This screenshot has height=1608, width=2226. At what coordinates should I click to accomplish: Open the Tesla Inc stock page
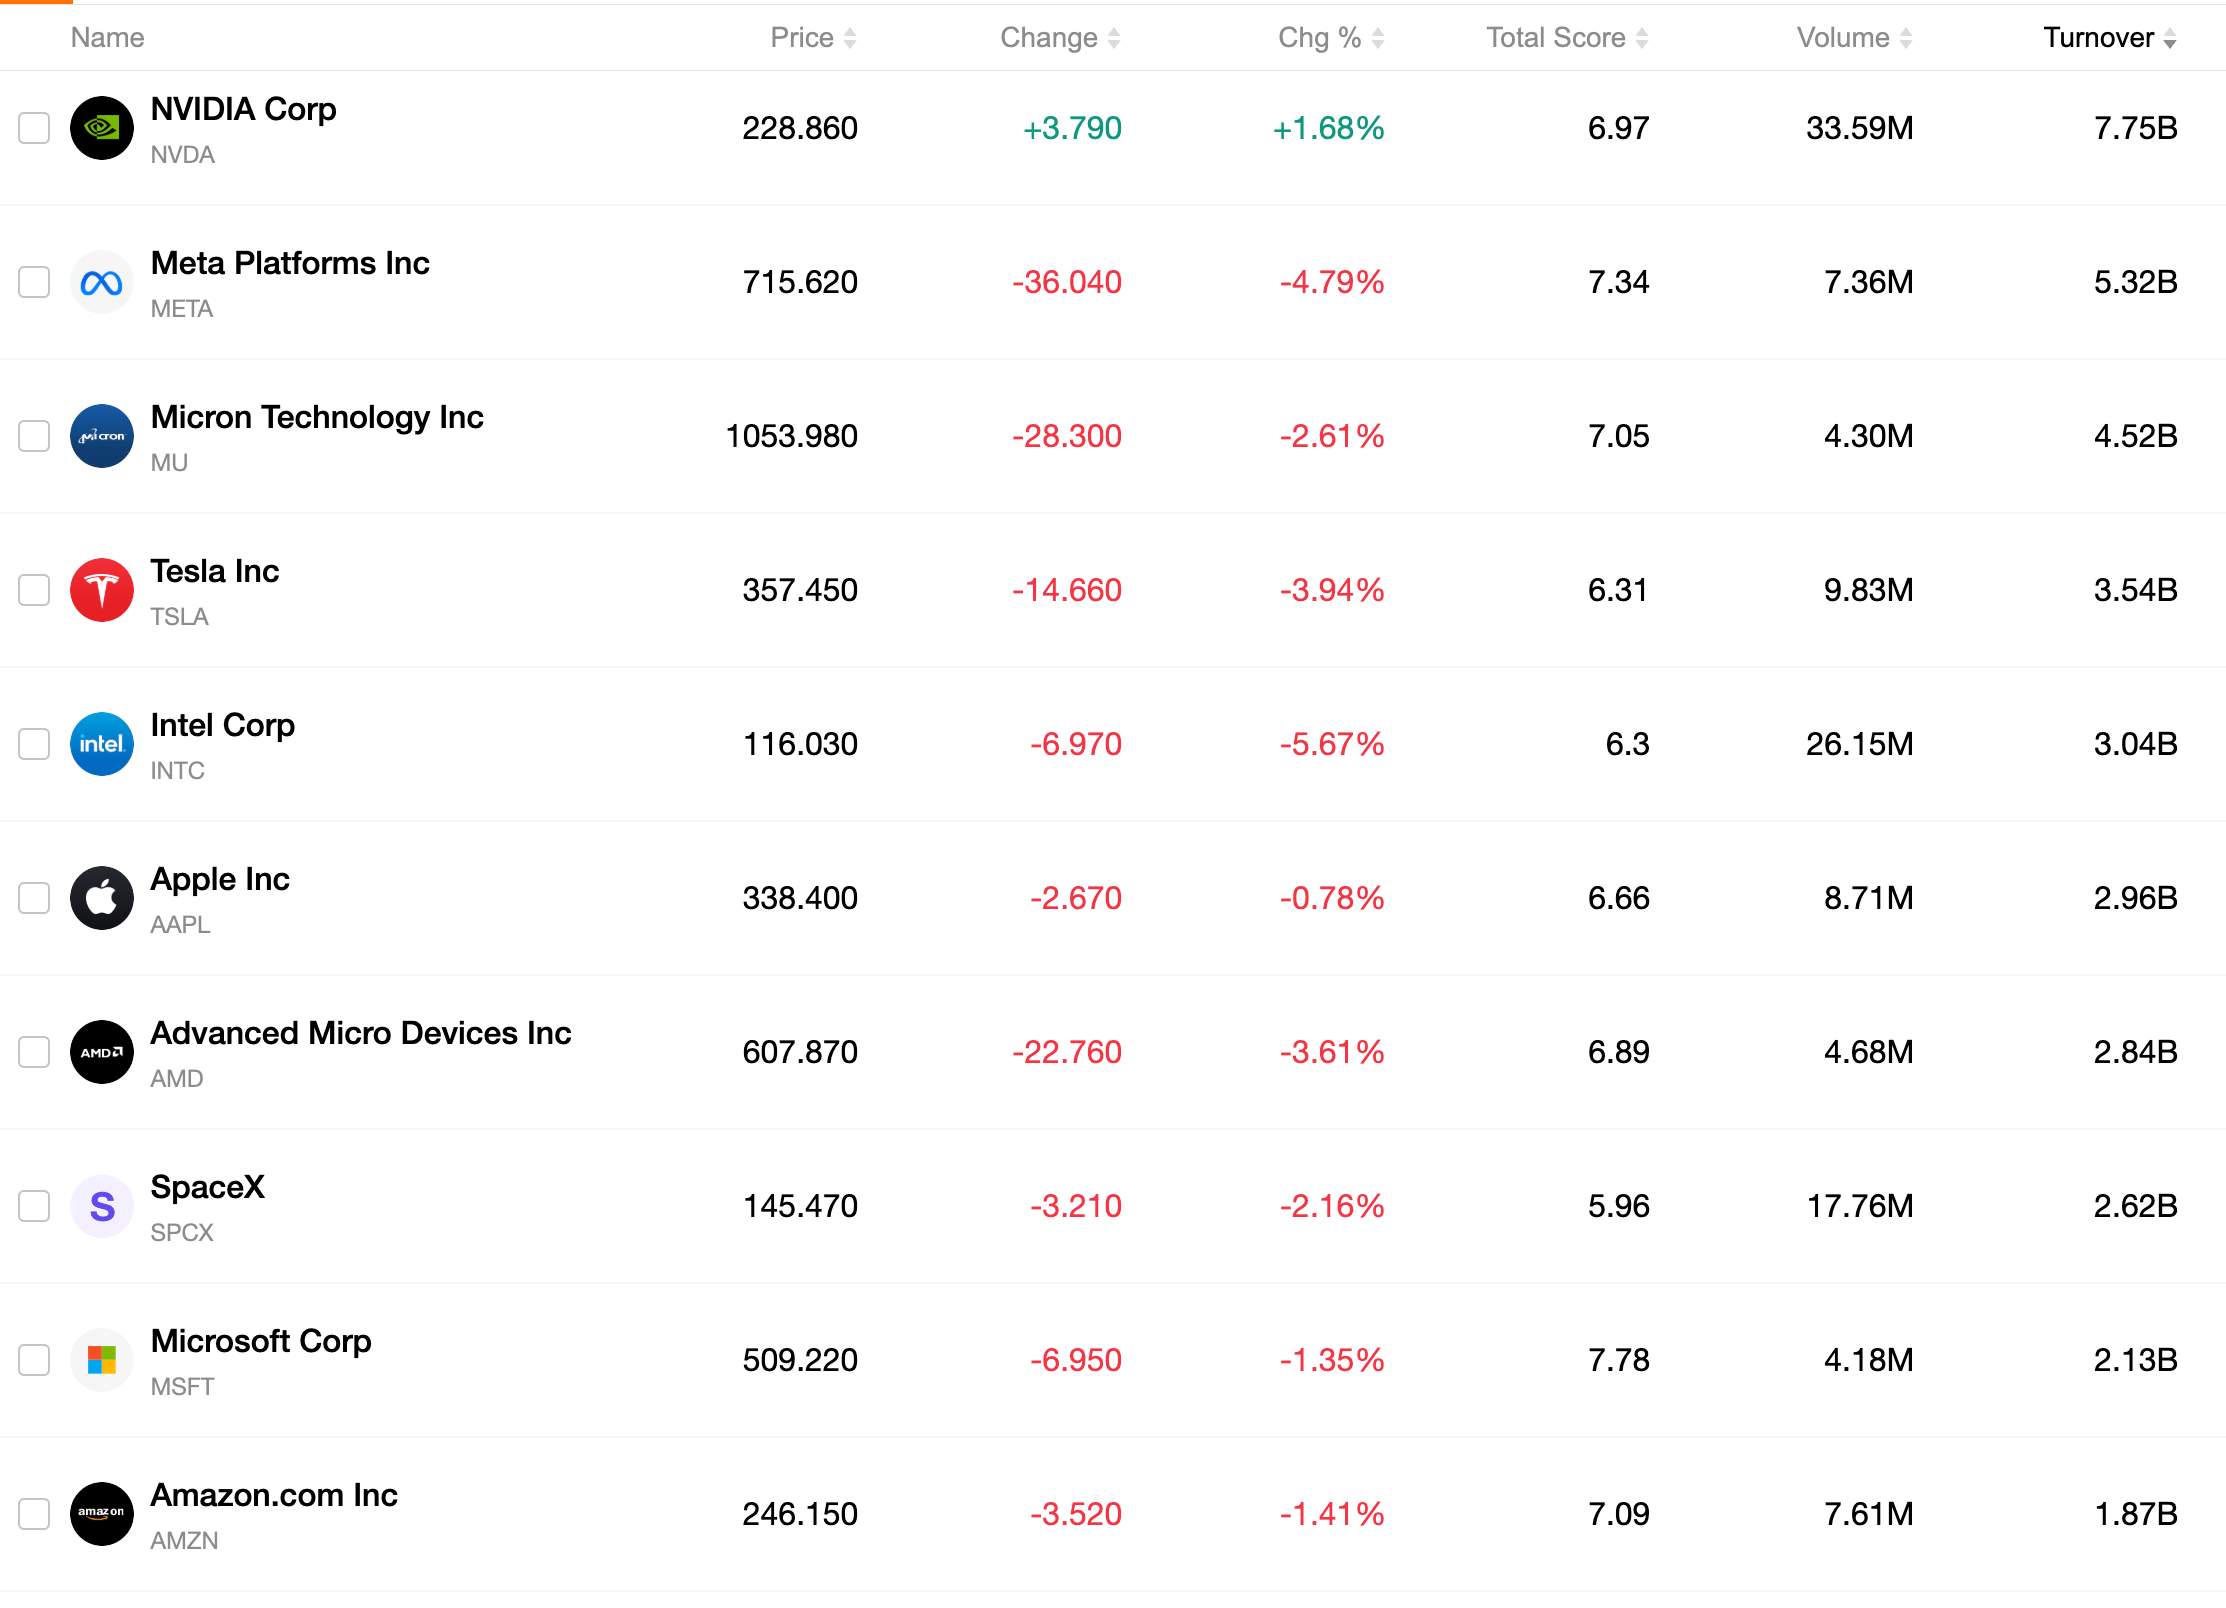pyautogui.click(x=215, y=571)
